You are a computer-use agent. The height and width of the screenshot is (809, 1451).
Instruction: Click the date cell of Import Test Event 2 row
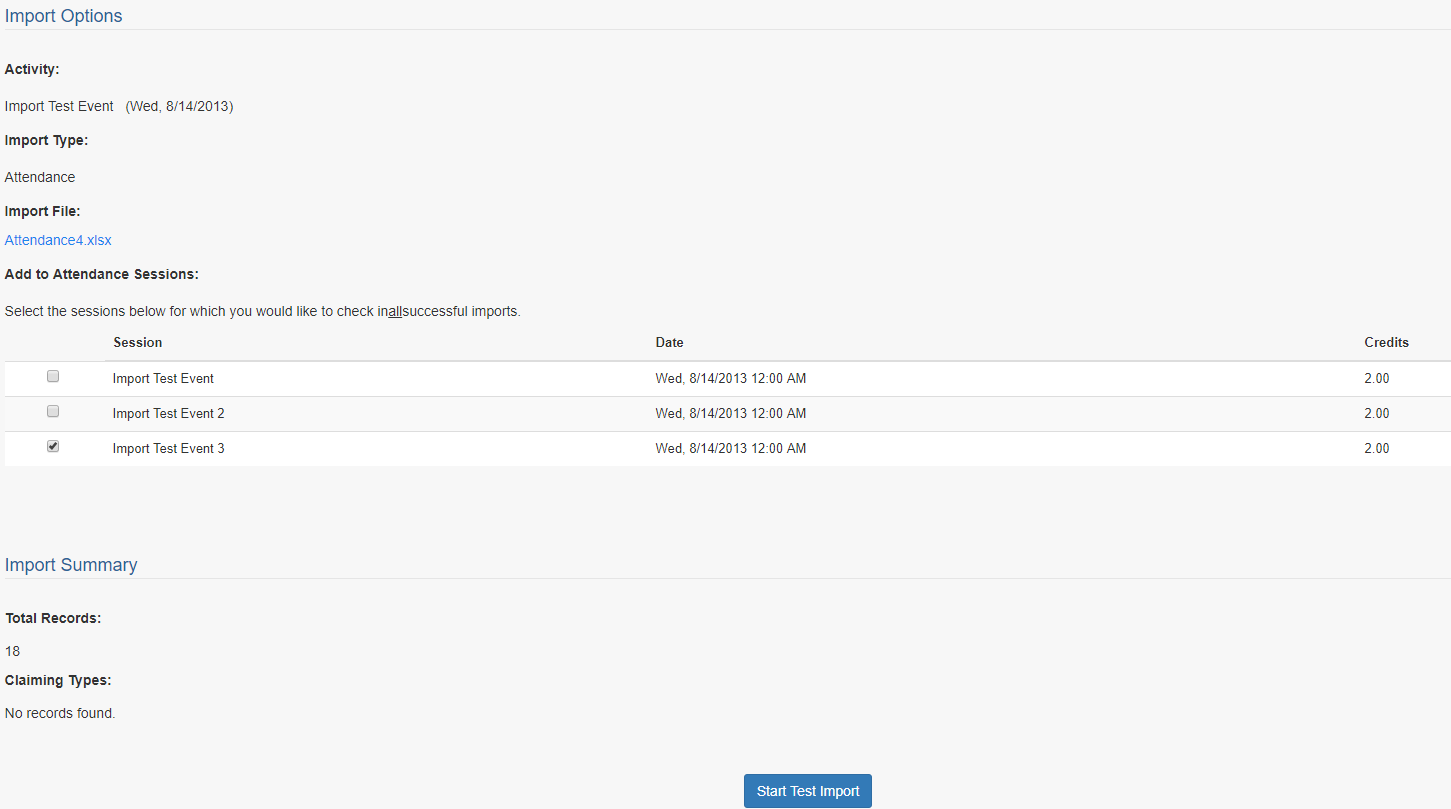[x=730, y=414]
